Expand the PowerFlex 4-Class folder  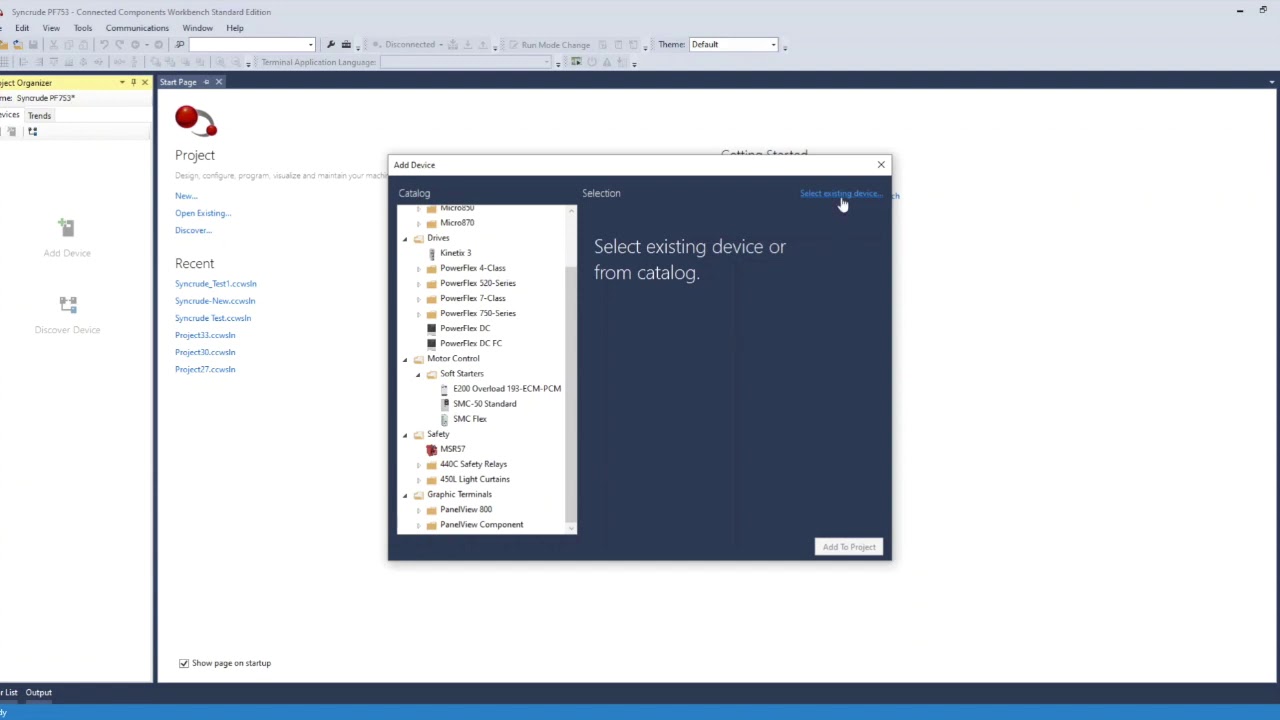tap(418, 268)
